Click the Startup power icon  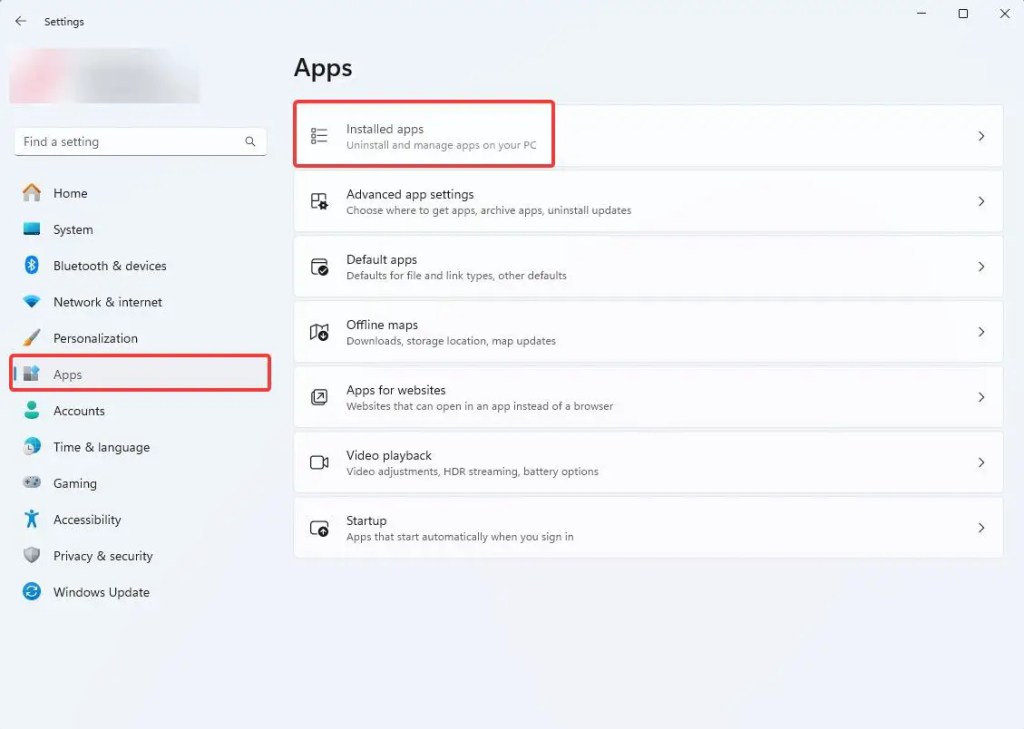click(319, 527)
